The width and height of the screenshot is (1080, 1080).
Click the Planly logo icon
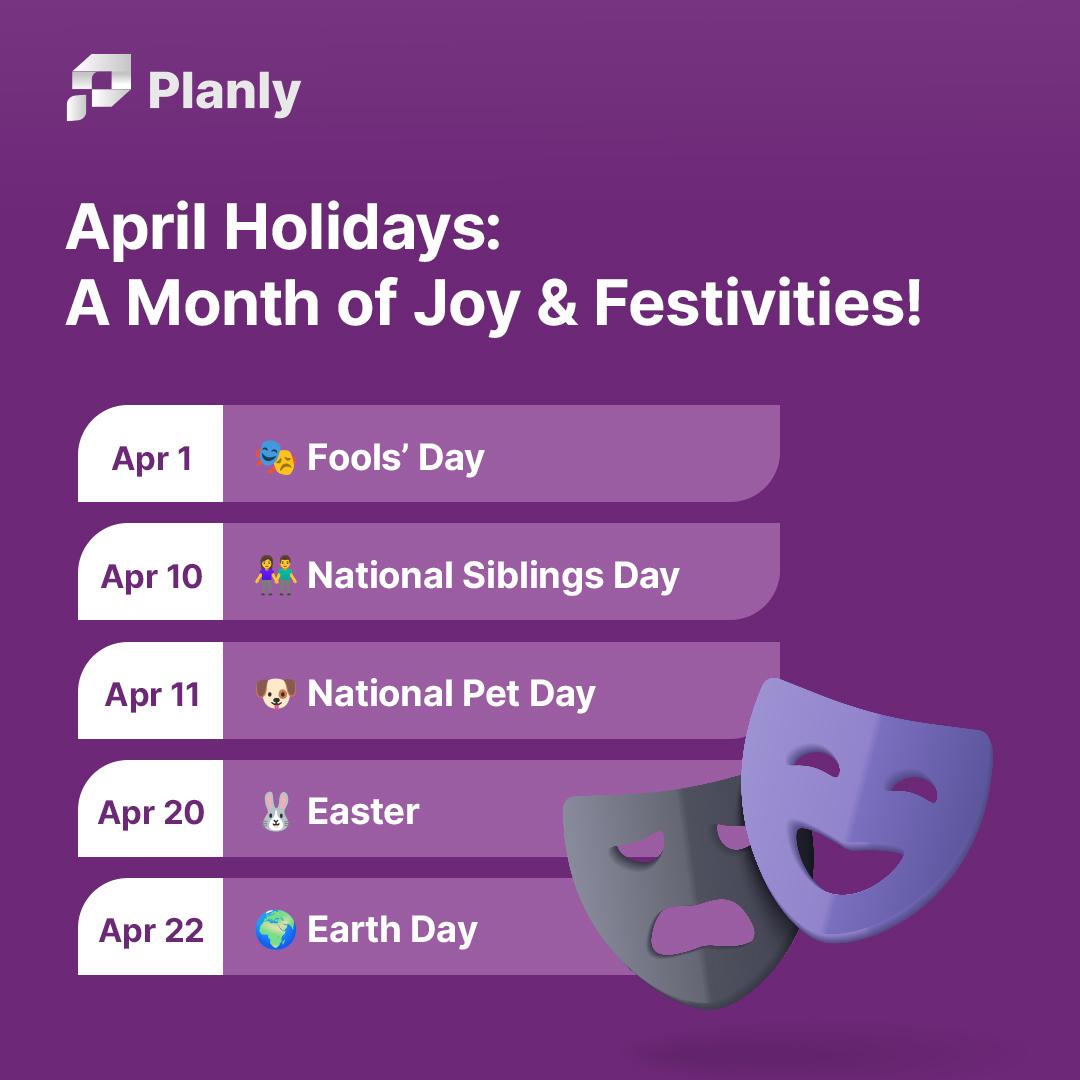click(x=98, y=87)
